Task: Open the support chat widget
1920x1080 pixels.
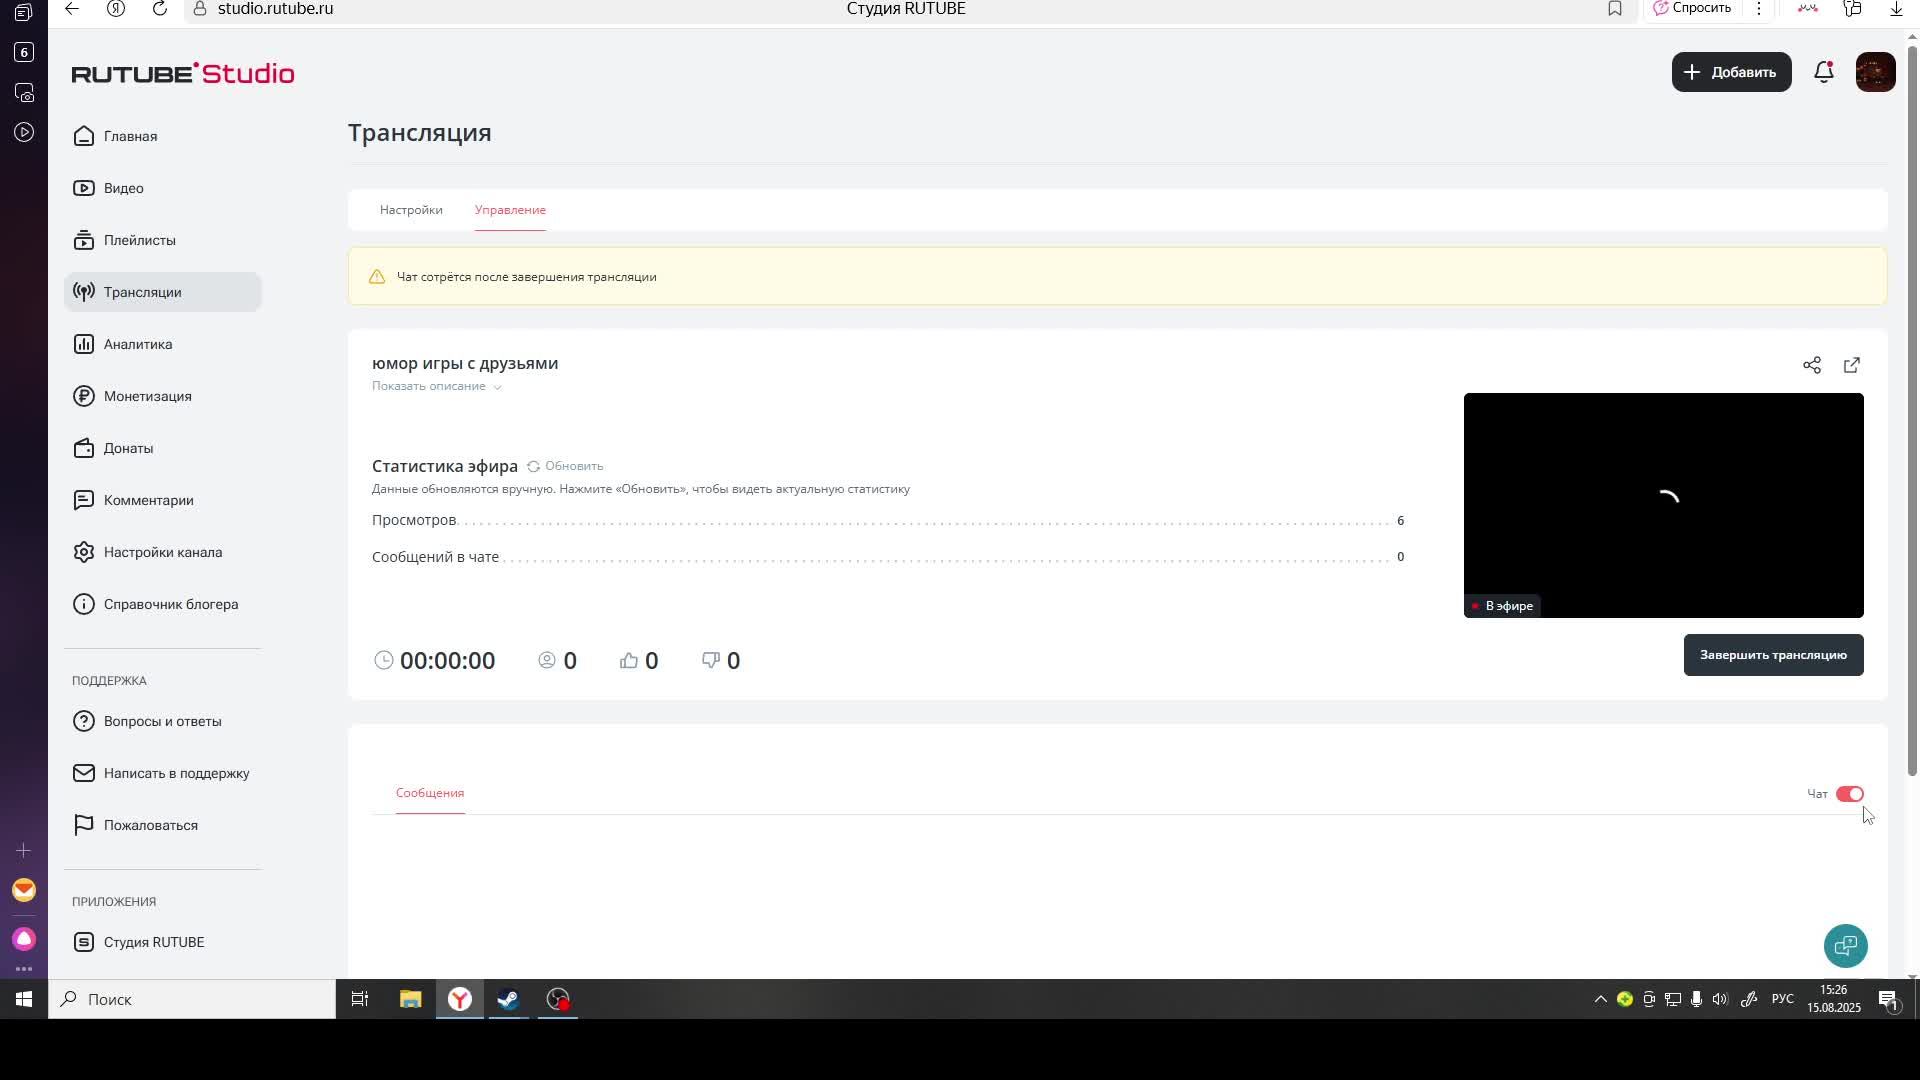Action: tap(1845, 945)
